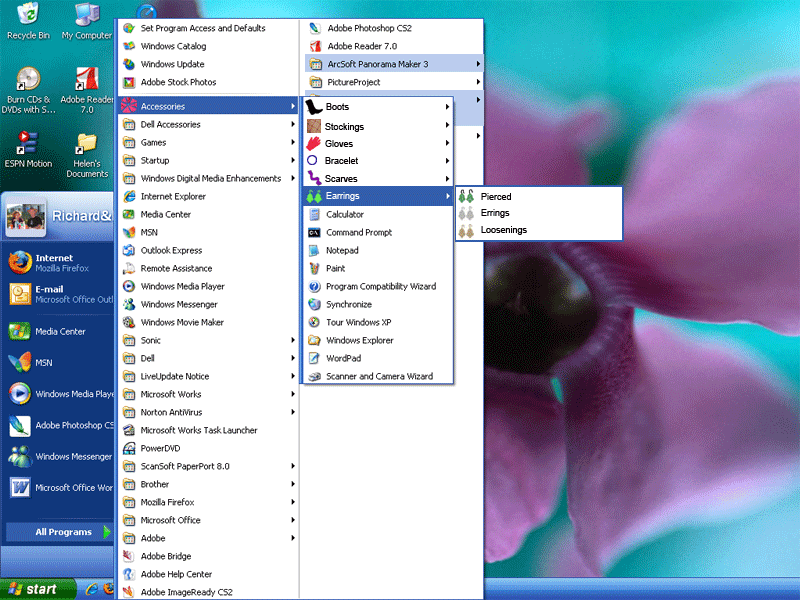Open Microsoft Office Word in left pane
Screen dimensions: 800x600
(59, 488)
